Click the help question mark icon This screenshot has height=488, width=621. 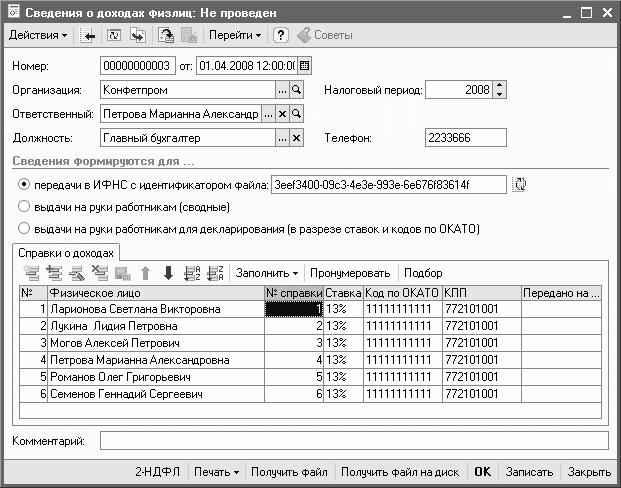click(281, 35)
